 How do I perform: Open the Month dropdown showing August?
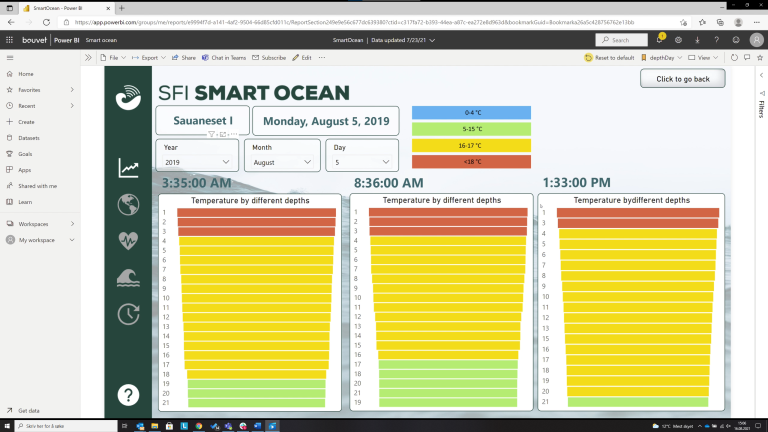click(x=282, y=162)
